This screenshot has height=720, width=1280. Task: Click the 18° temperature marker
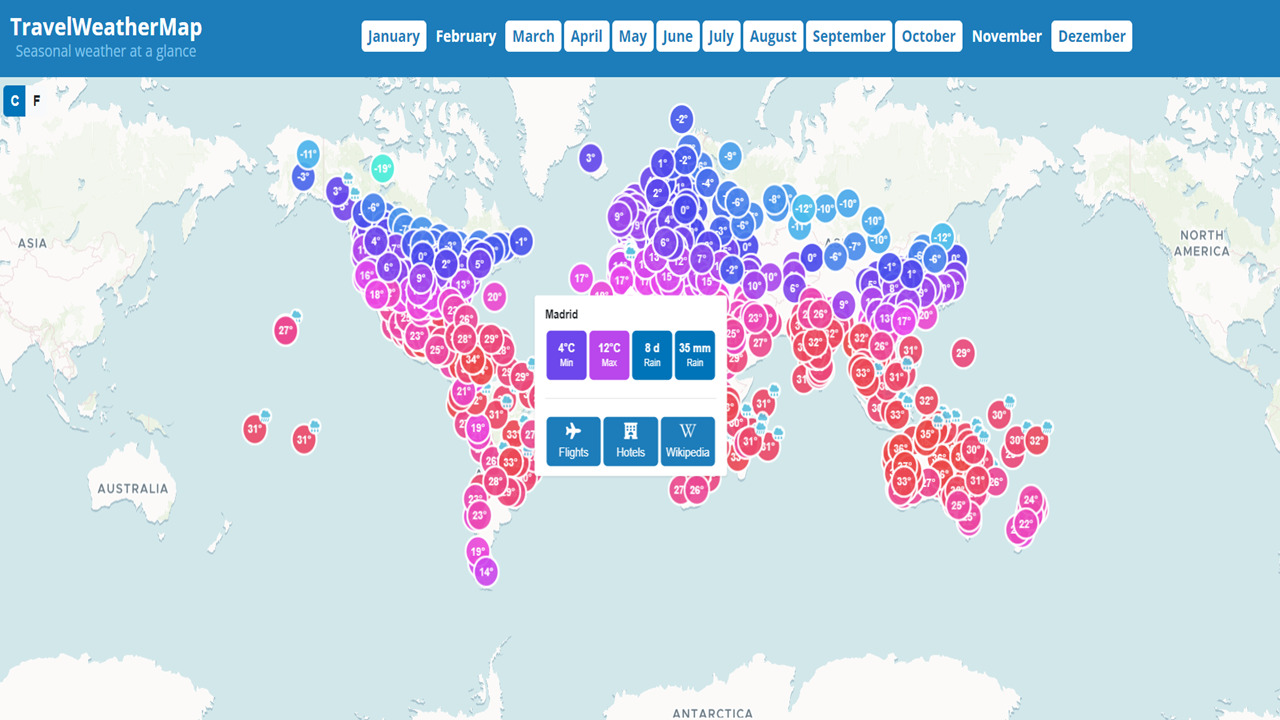pos(376,295)
